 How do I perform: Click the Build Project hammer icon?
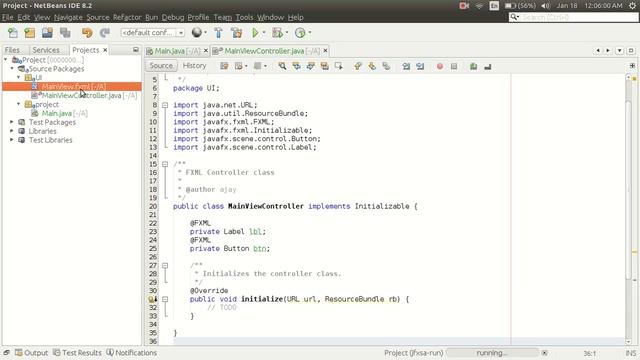pyautogui.click(x=218, y=33)
